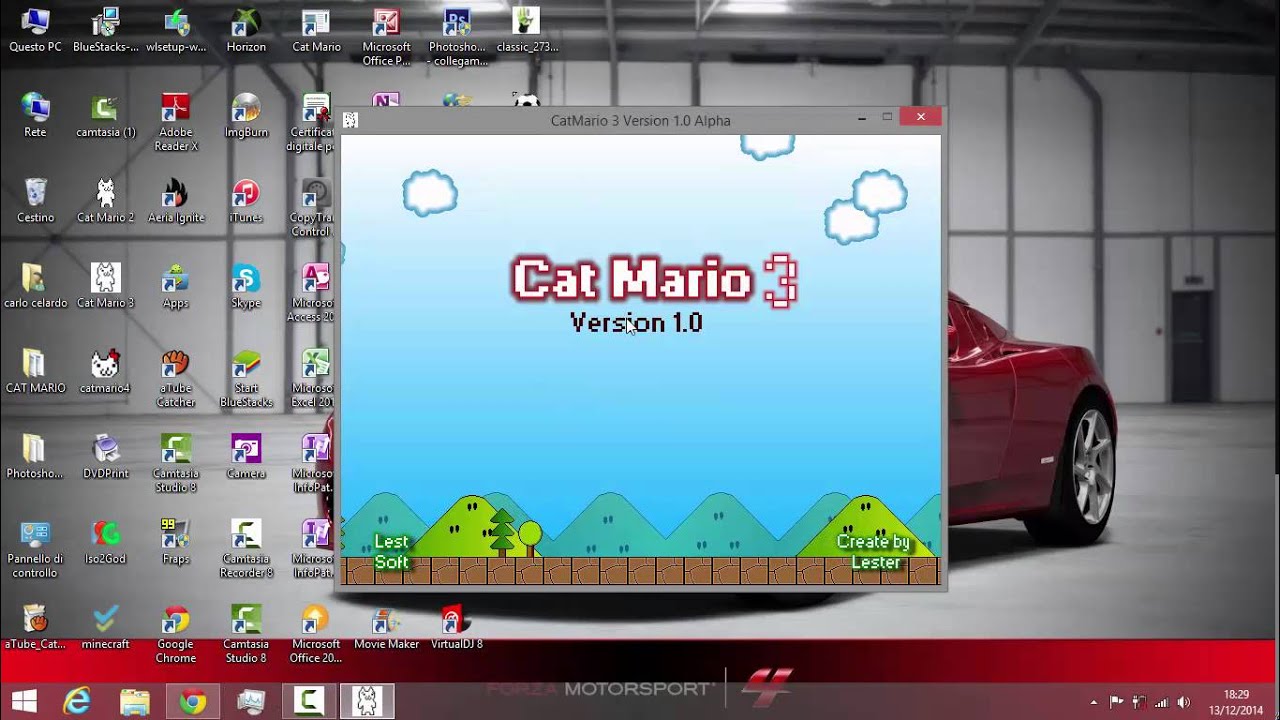Image resolution: width=1280 pixels, height=720 pixels.
Task: Launch the ImgBurn desktop shortcut
Action: pos(246,115)
